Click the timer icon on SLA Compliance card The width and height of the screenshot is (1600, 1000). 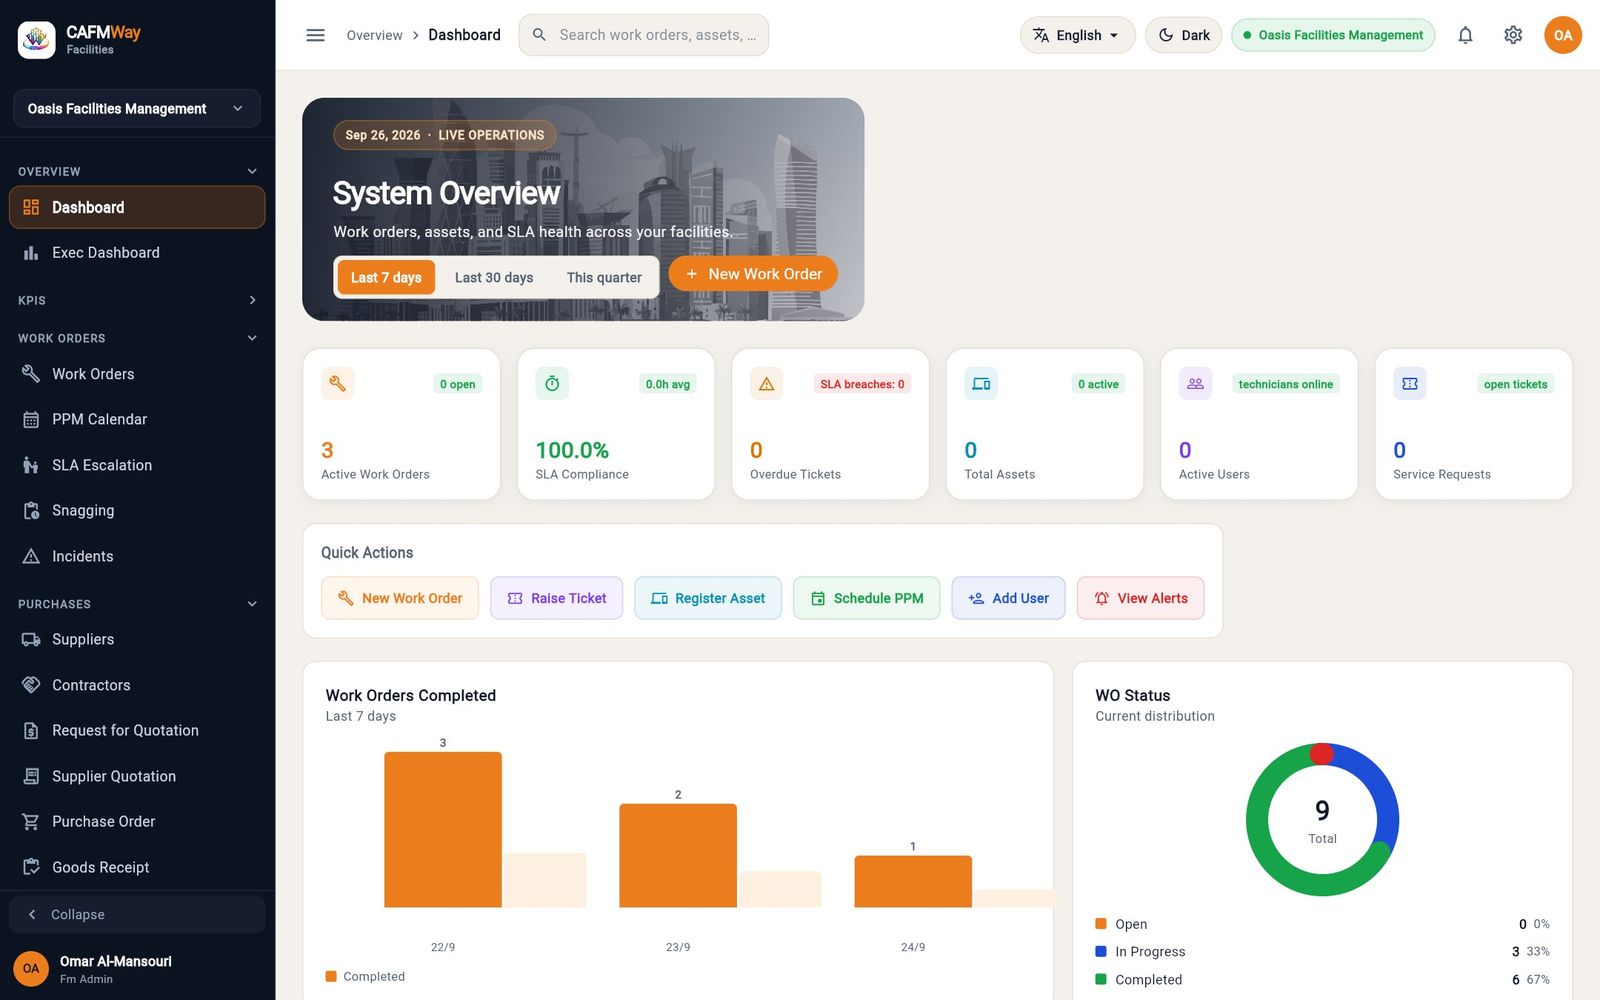[x=552, y=383]
